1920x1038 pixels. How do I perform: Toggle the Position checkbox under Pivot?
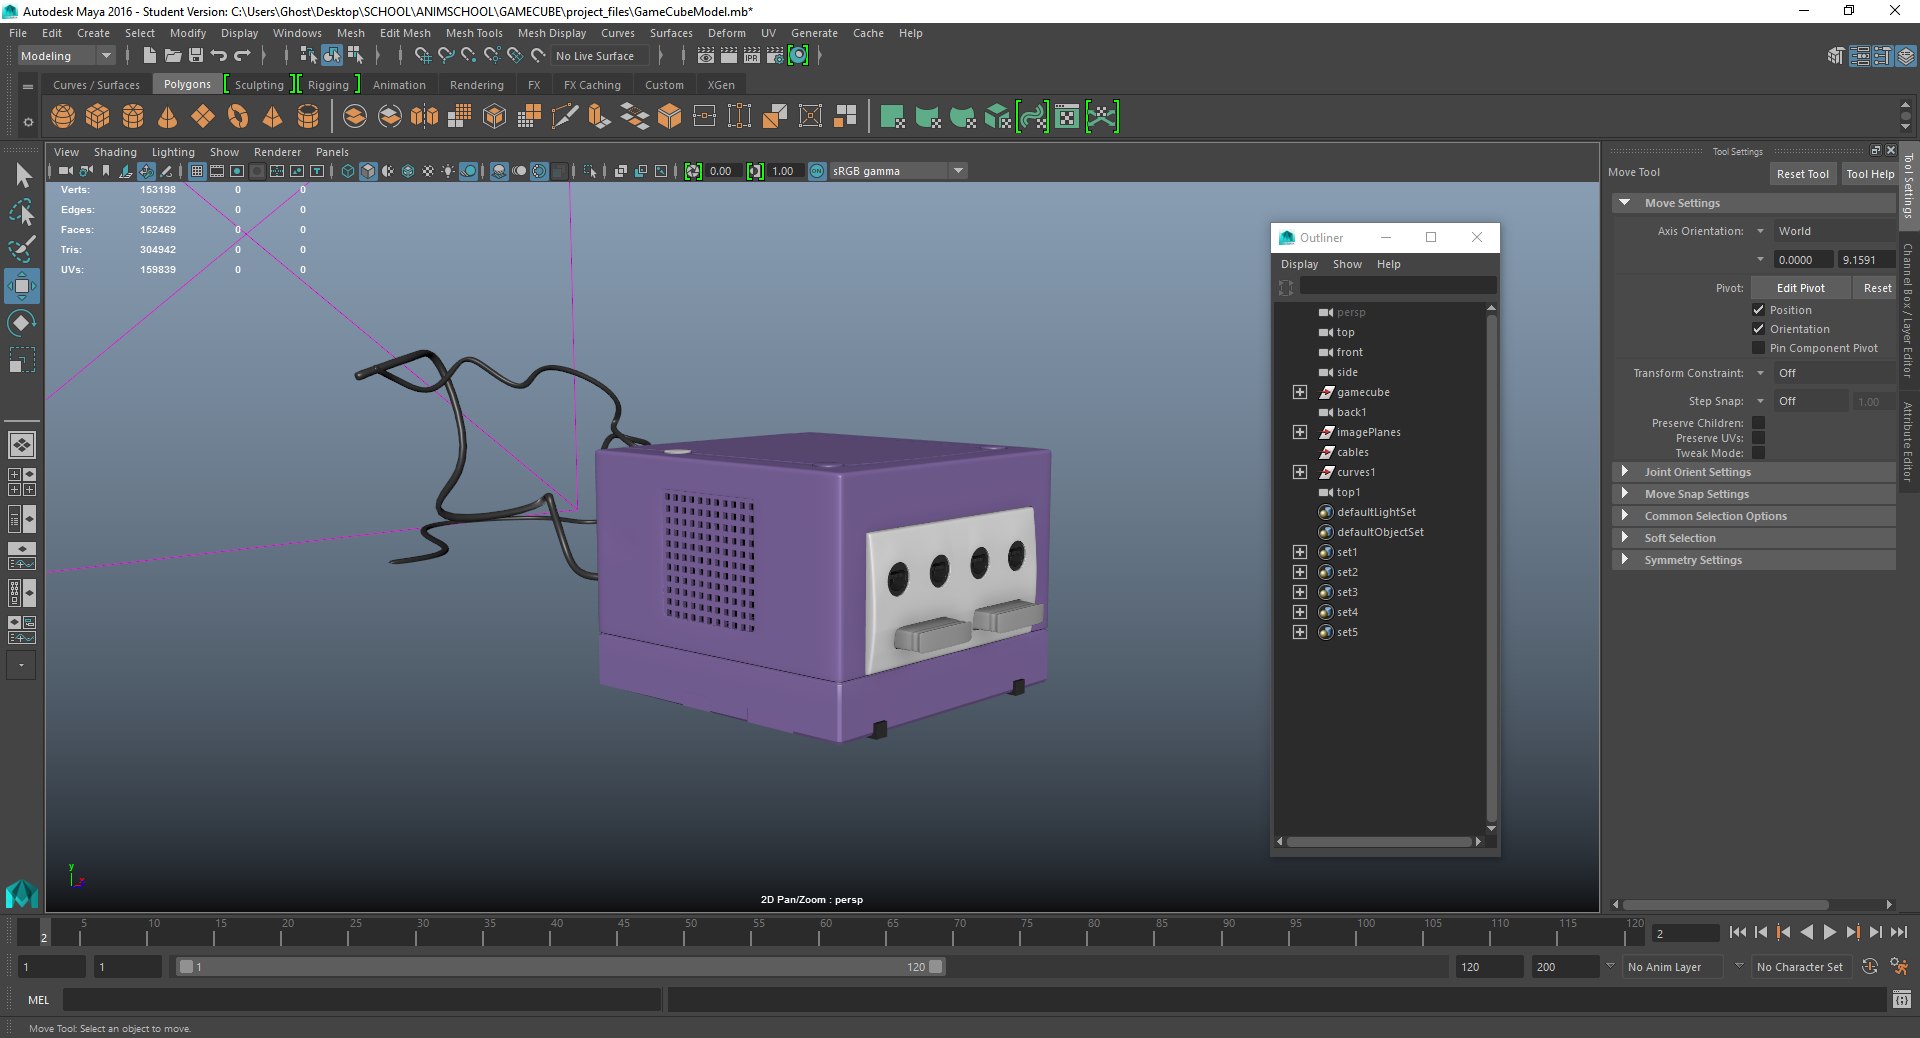click(x=1758, y=310)
